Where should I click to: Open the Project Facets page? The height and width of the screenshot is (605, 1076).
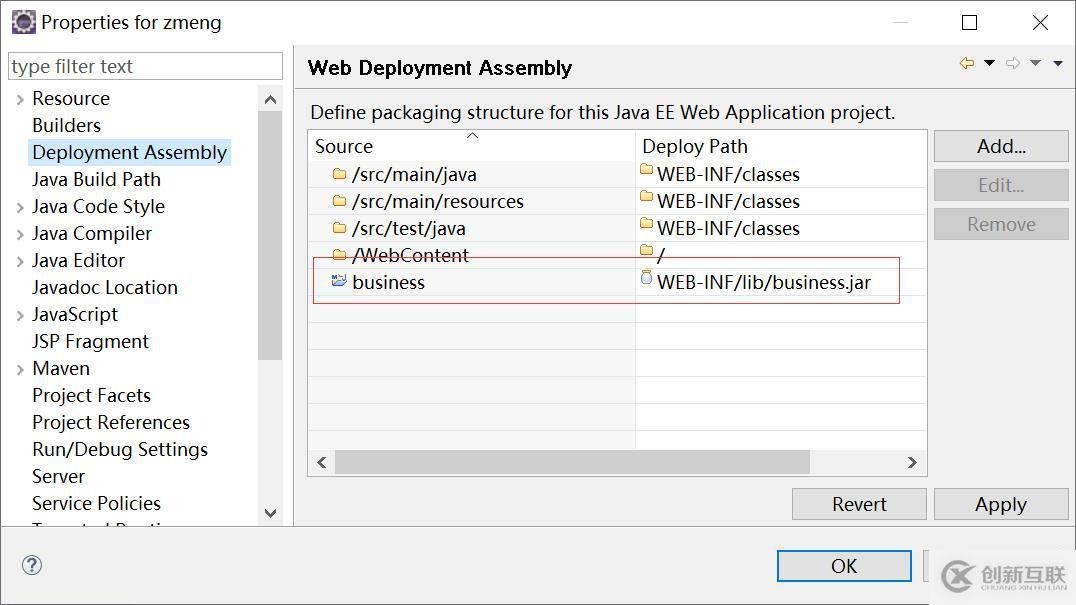(x=91, y=395)
